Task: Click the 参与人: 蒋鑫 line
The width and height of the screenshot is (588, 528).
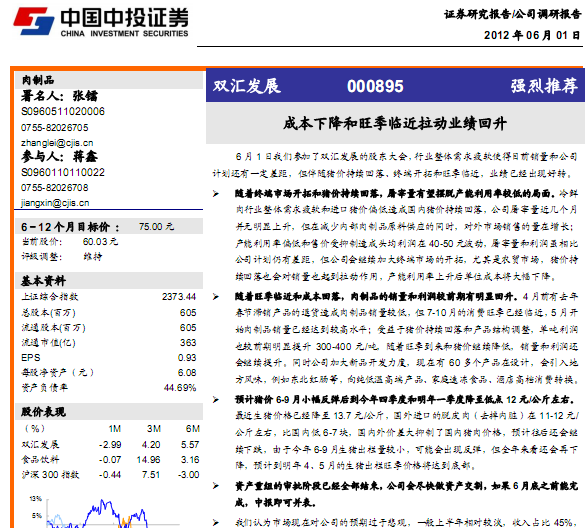Action: point(59,156)
